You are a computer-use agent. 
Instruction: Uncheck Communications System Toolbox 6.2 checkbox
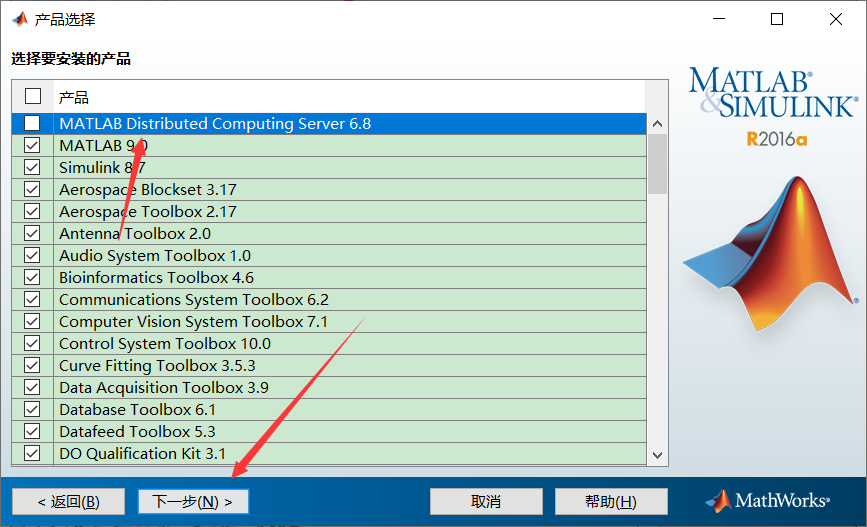(x=32, y=299)
